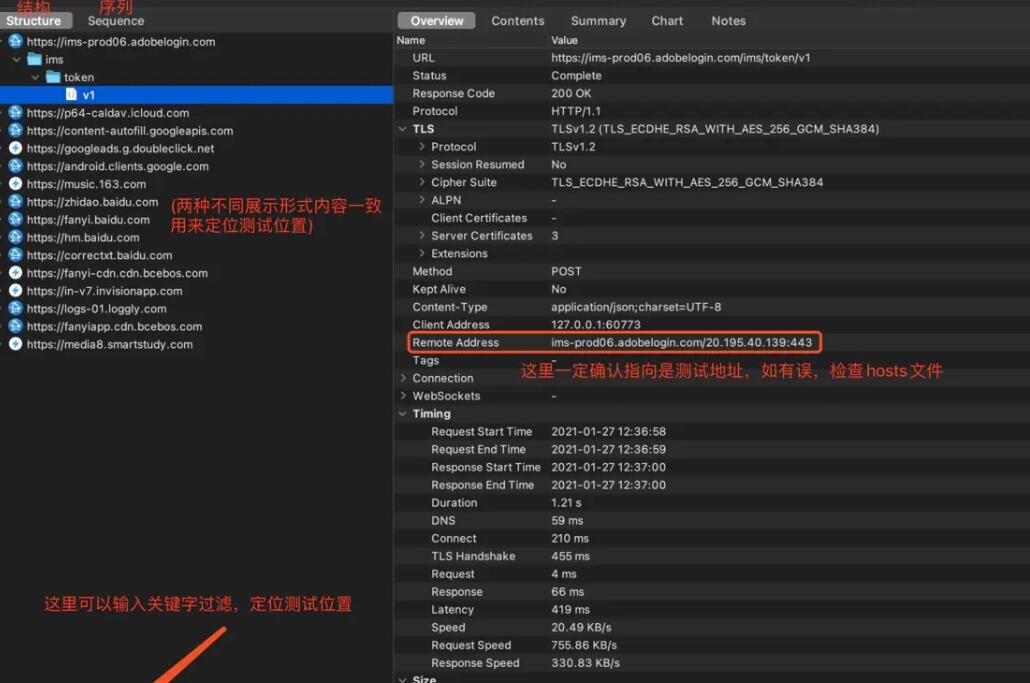Screen dimensions: 1030x683
Task: Open the Notes tab
Action: click(728, 21)
